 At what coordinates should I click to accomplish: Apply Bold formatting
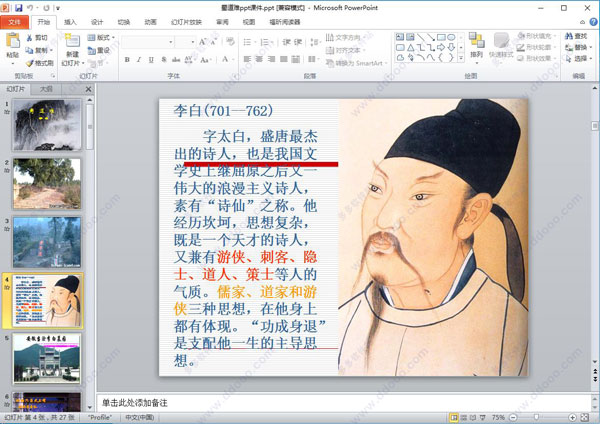(x=127, y=59)
